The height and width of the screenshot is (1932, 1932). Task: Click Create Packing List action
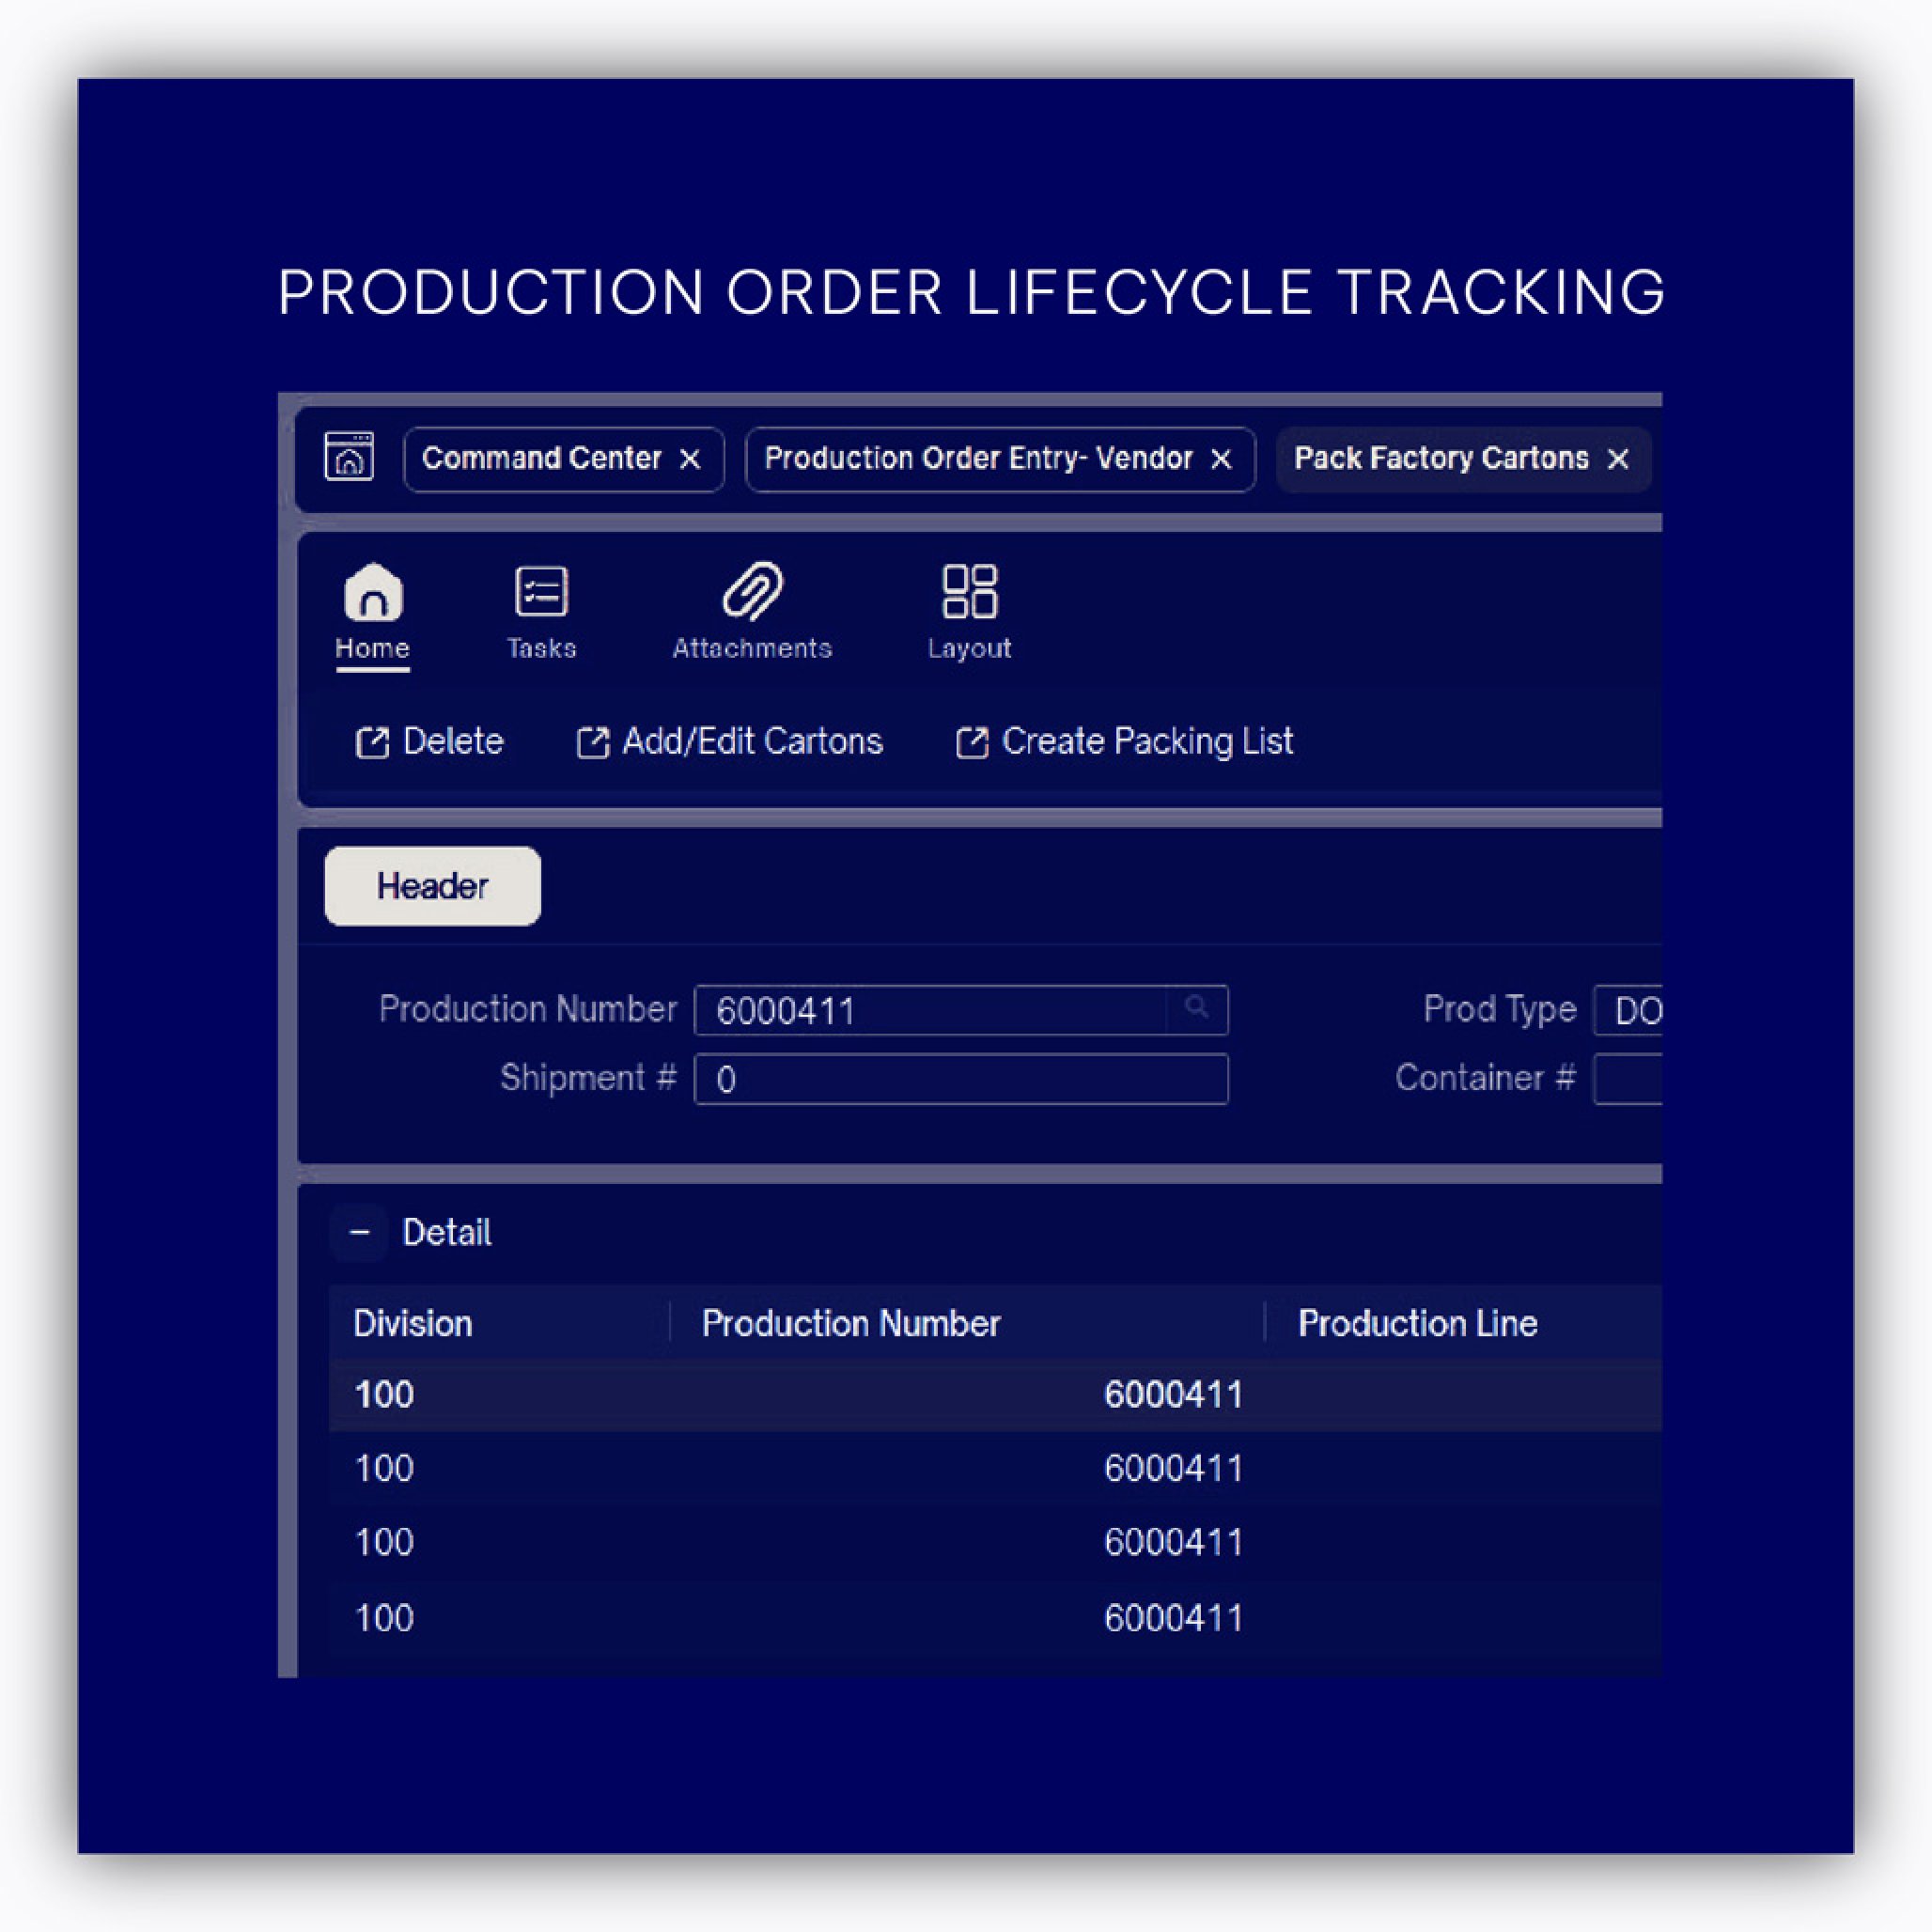1125,742
